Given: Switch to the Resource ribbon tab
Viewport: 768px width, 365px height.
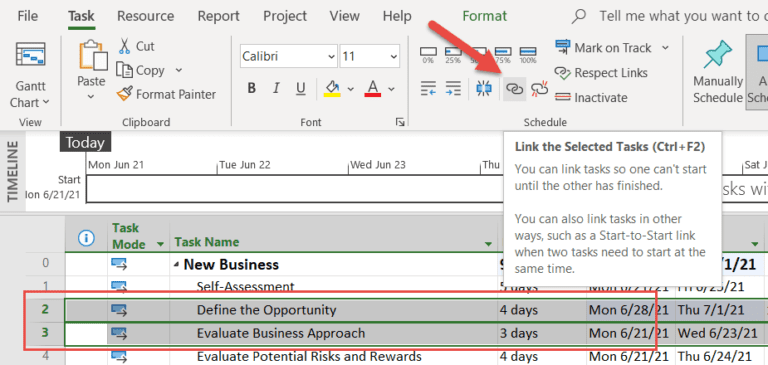Looking at the screenshot, I should pos(145,16).
